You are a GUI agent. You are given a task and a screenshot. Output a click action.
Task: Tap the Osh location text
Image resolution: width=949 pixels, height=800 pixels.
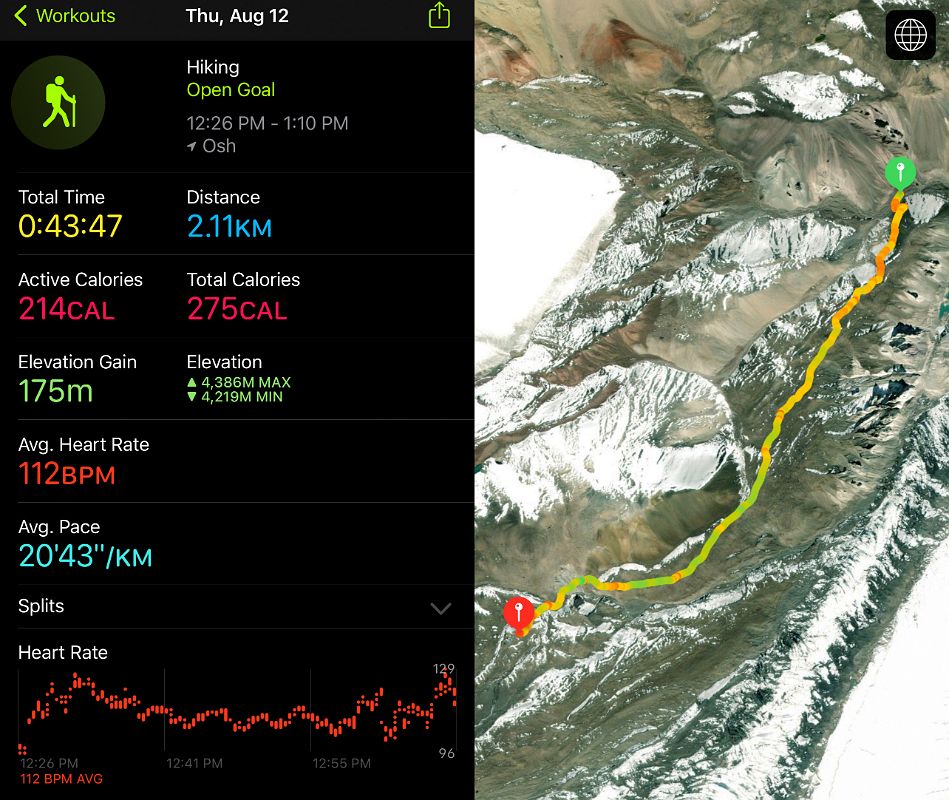pos(219,146)
